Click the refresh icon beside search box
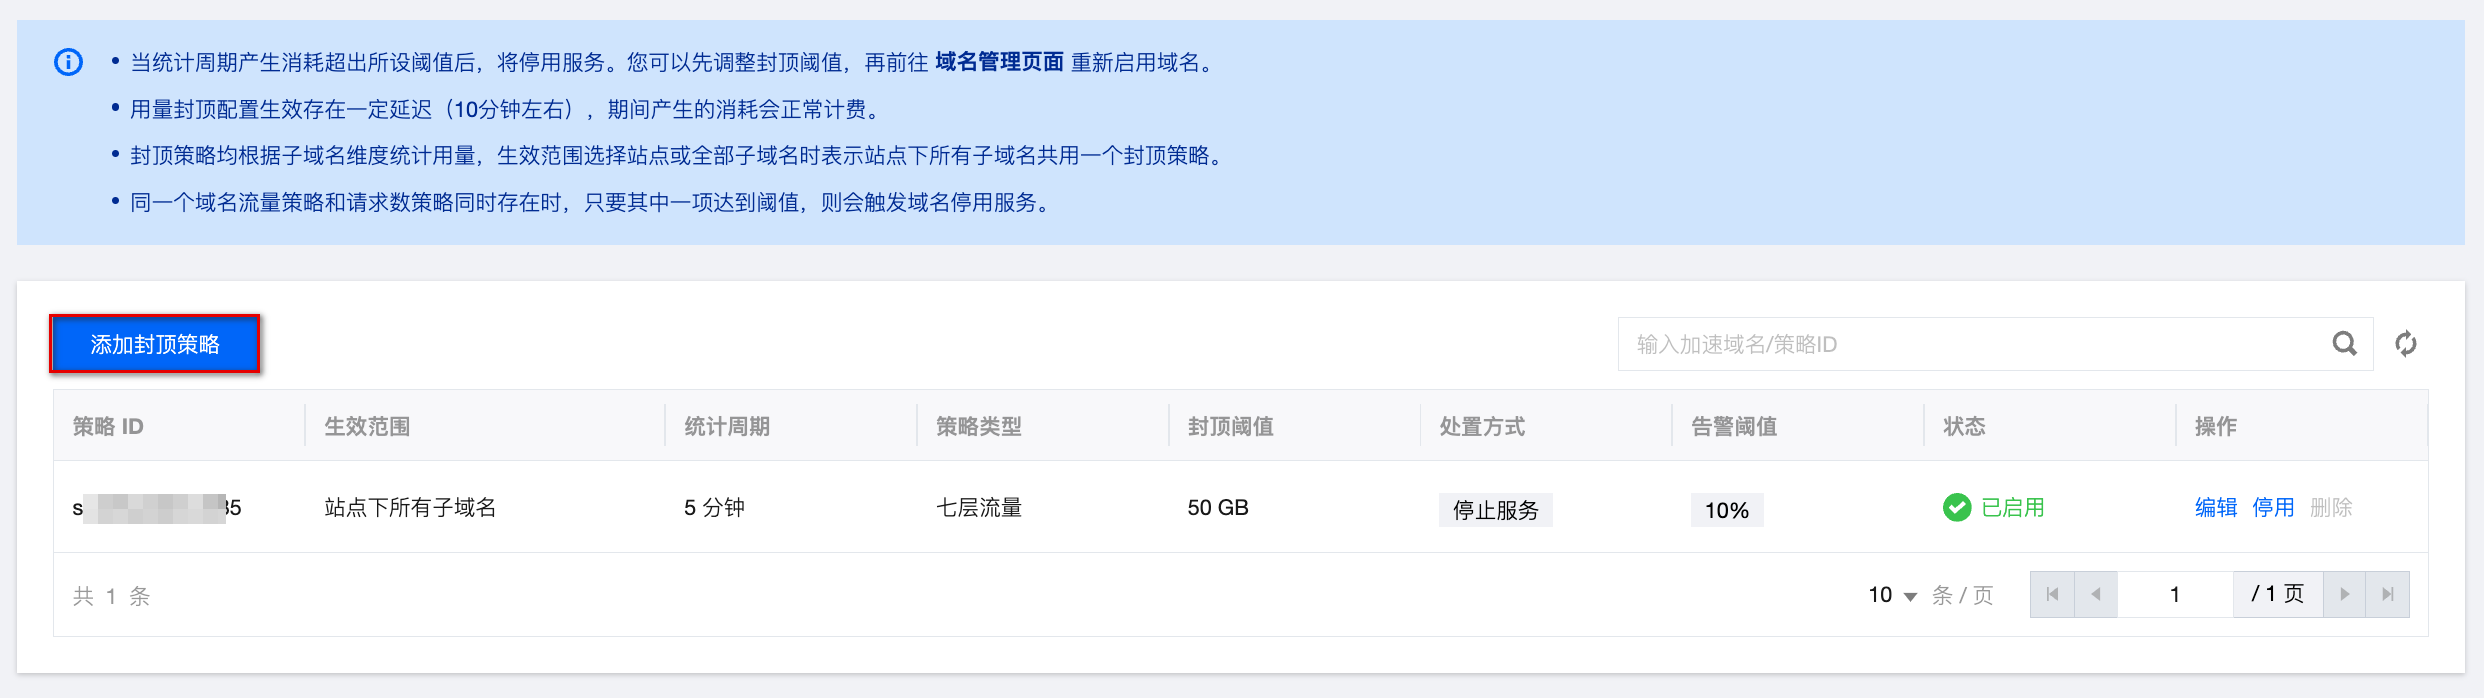The width and height of the screenshot is (2484, 698). [2406, 344]
